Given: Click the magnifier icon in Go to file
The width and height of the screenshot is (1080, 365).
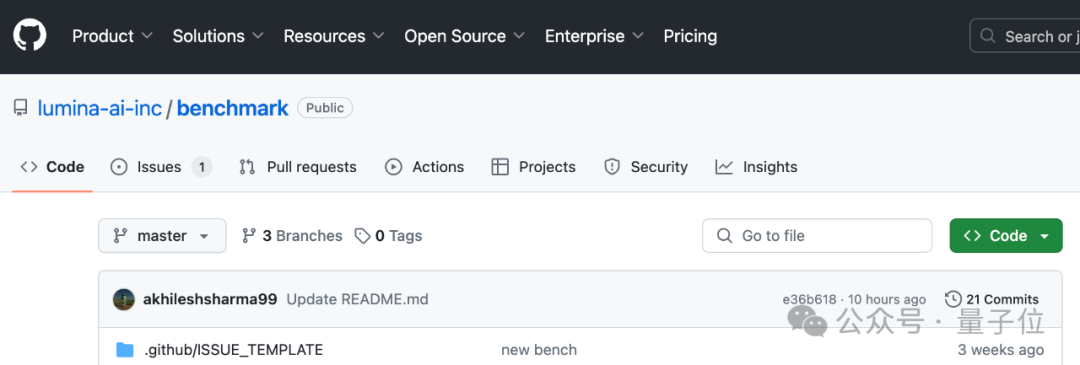Looking at the screenshot, I should [x=724, y=236].
